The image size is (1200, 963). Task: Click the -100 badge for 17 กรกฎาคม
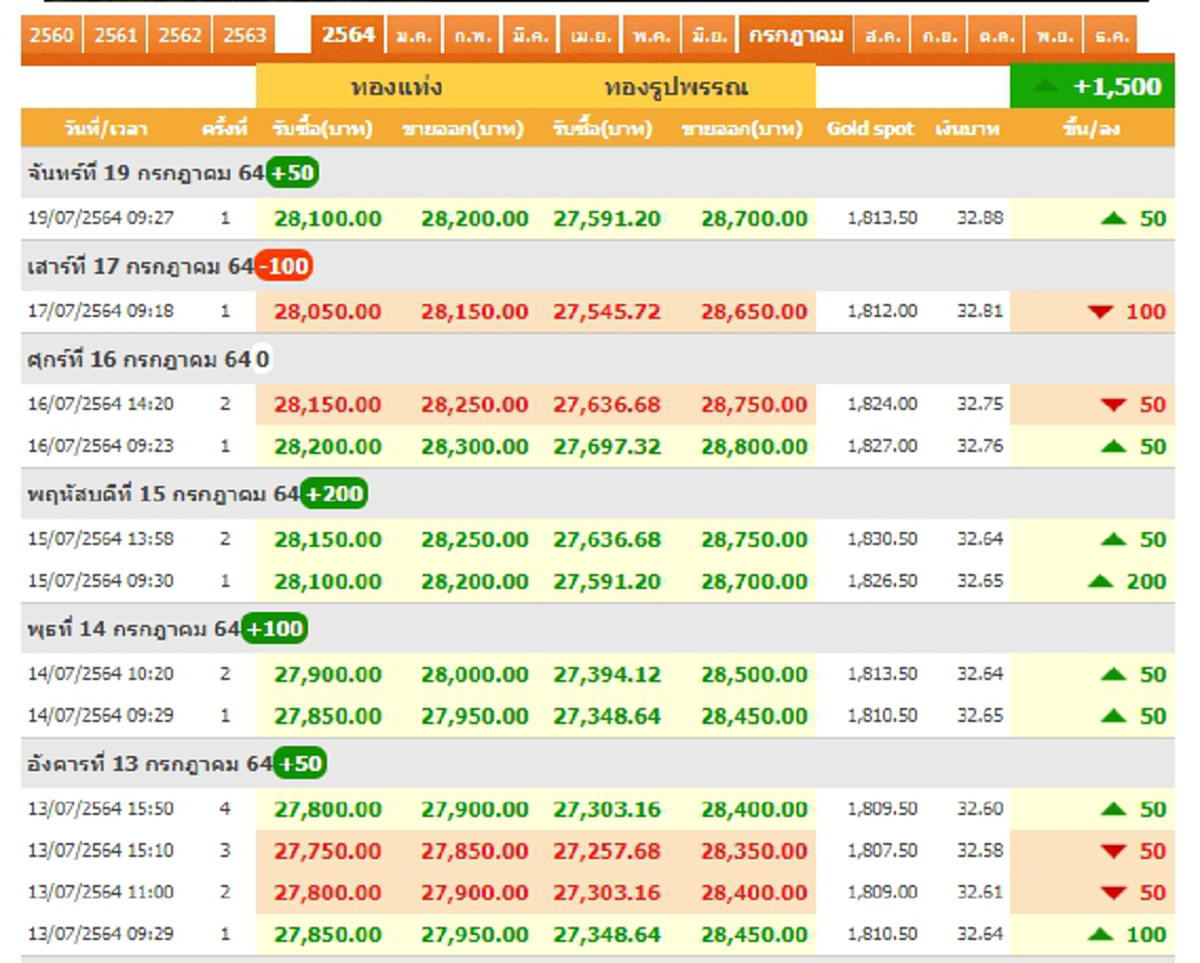click(x=283, y=267)
